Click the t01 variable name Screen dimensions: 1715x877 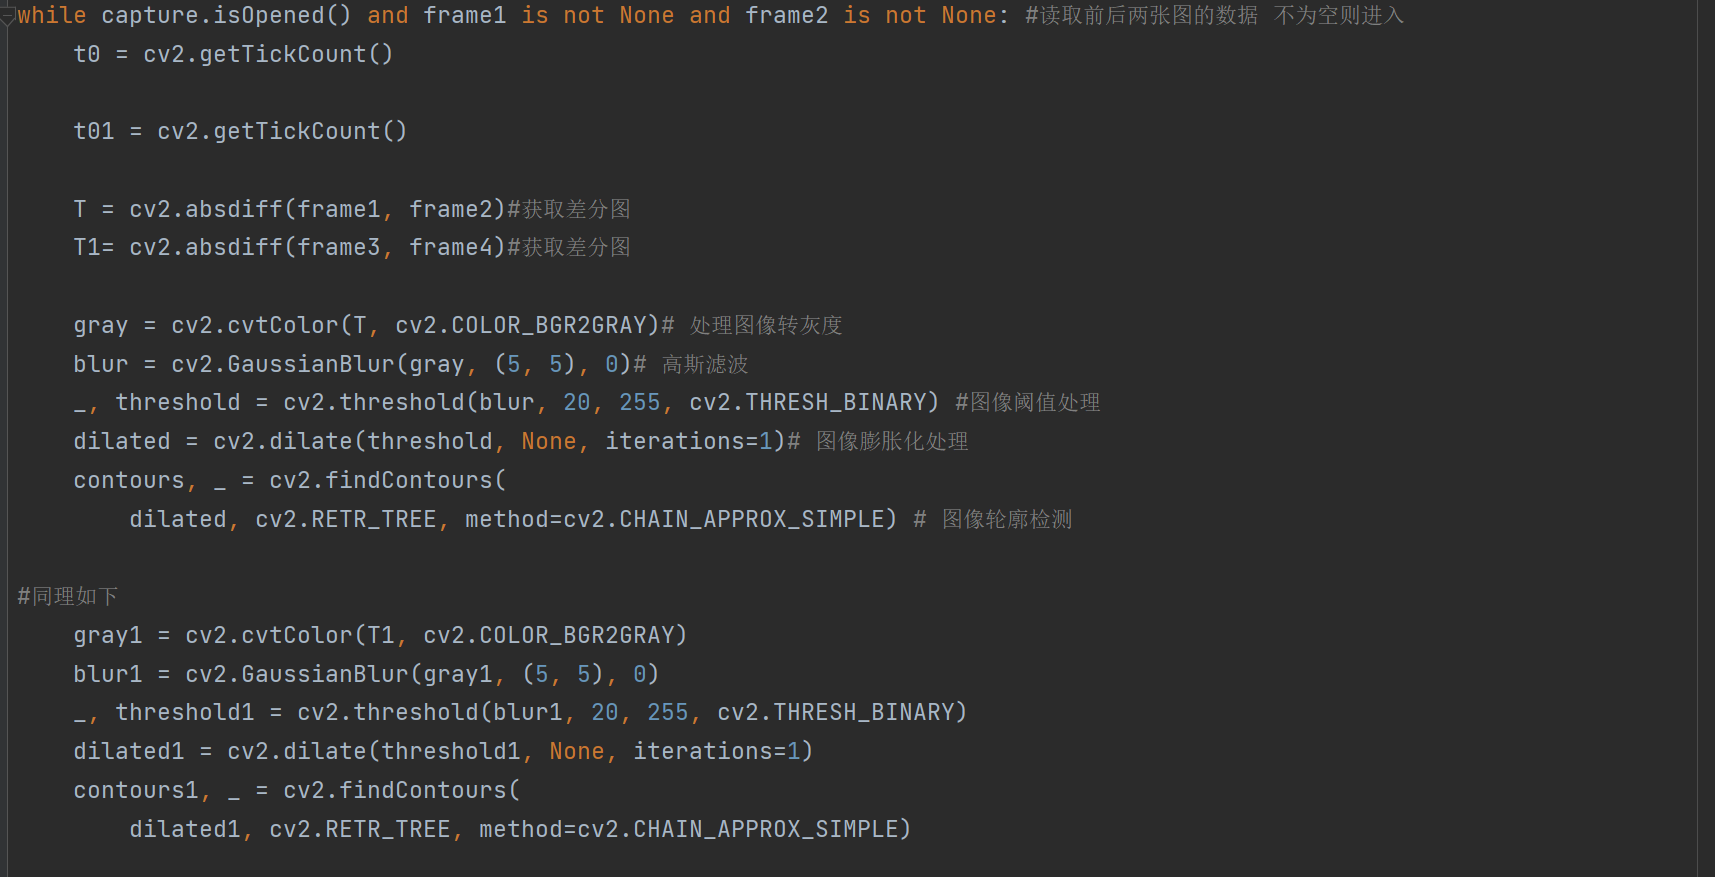coord(94,131)
